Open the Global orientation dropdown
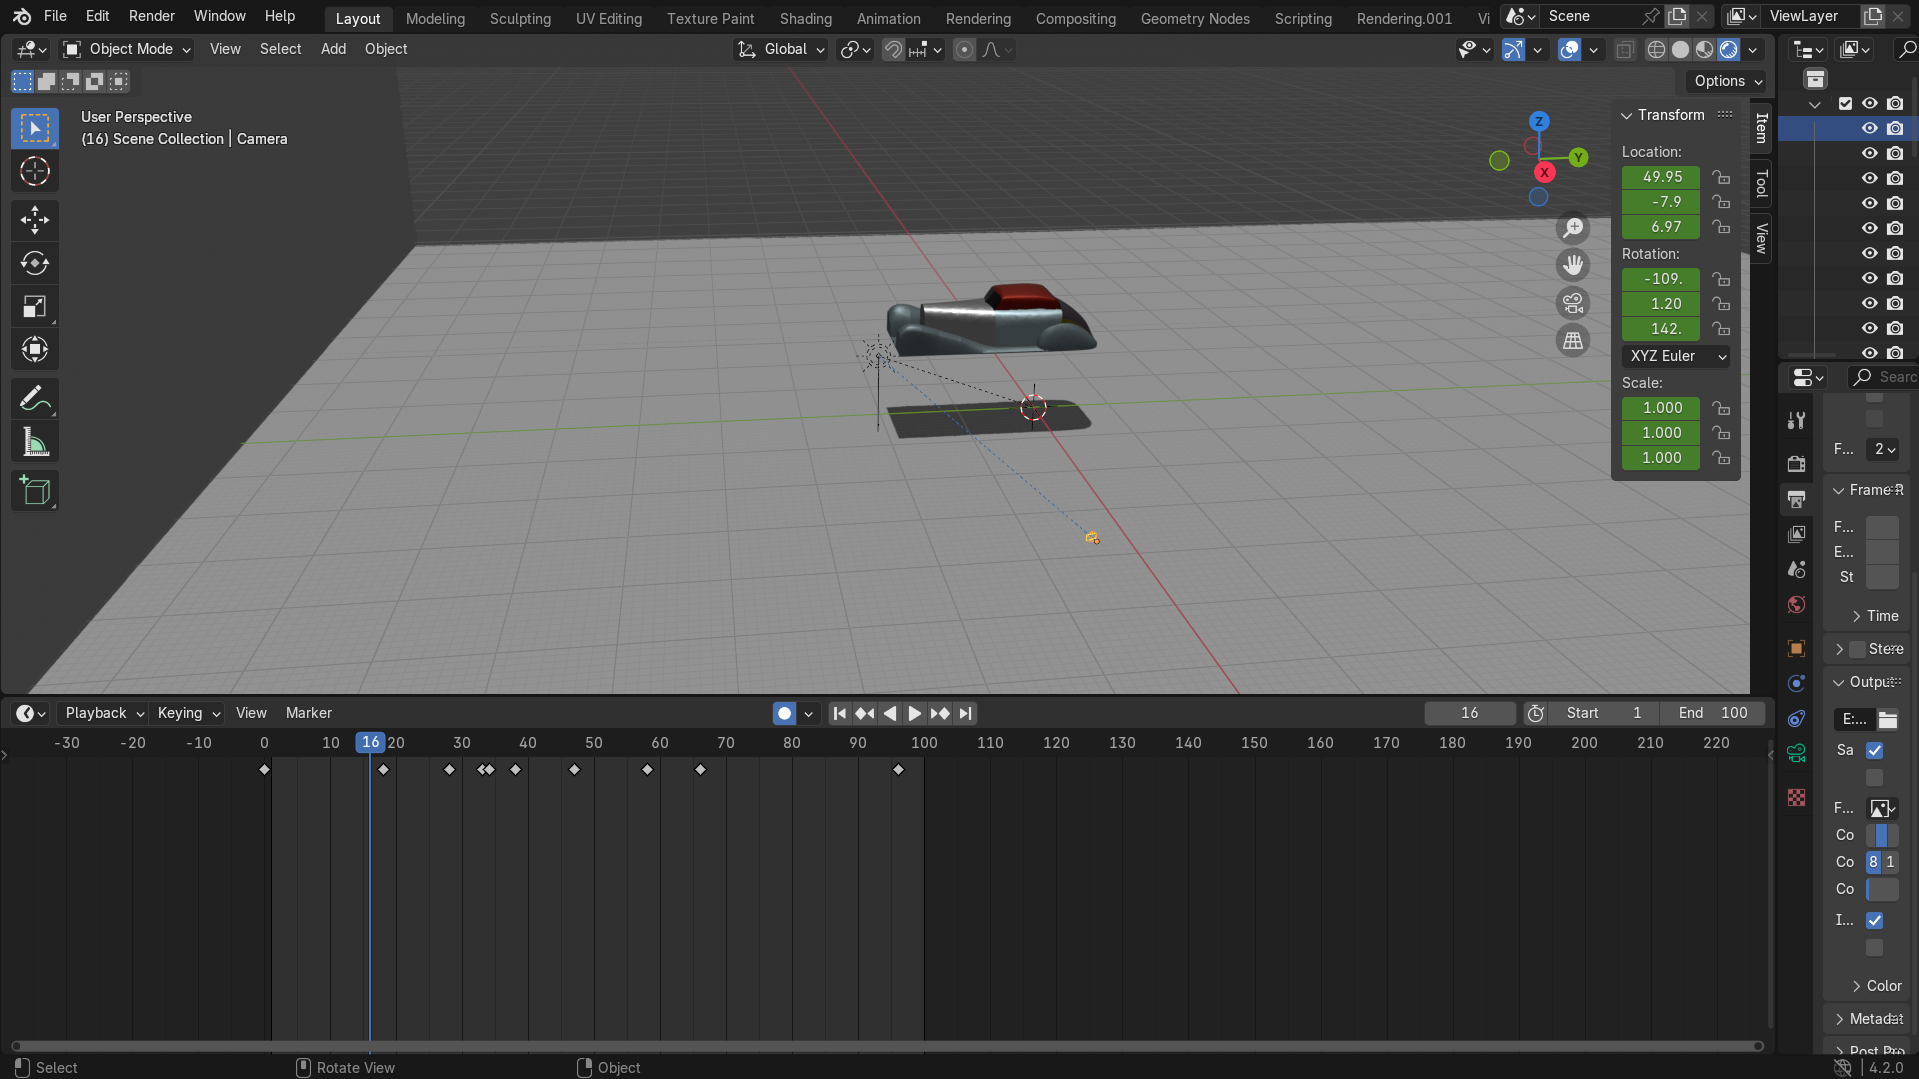1919x1079 pixels. (x=781, y=49)
